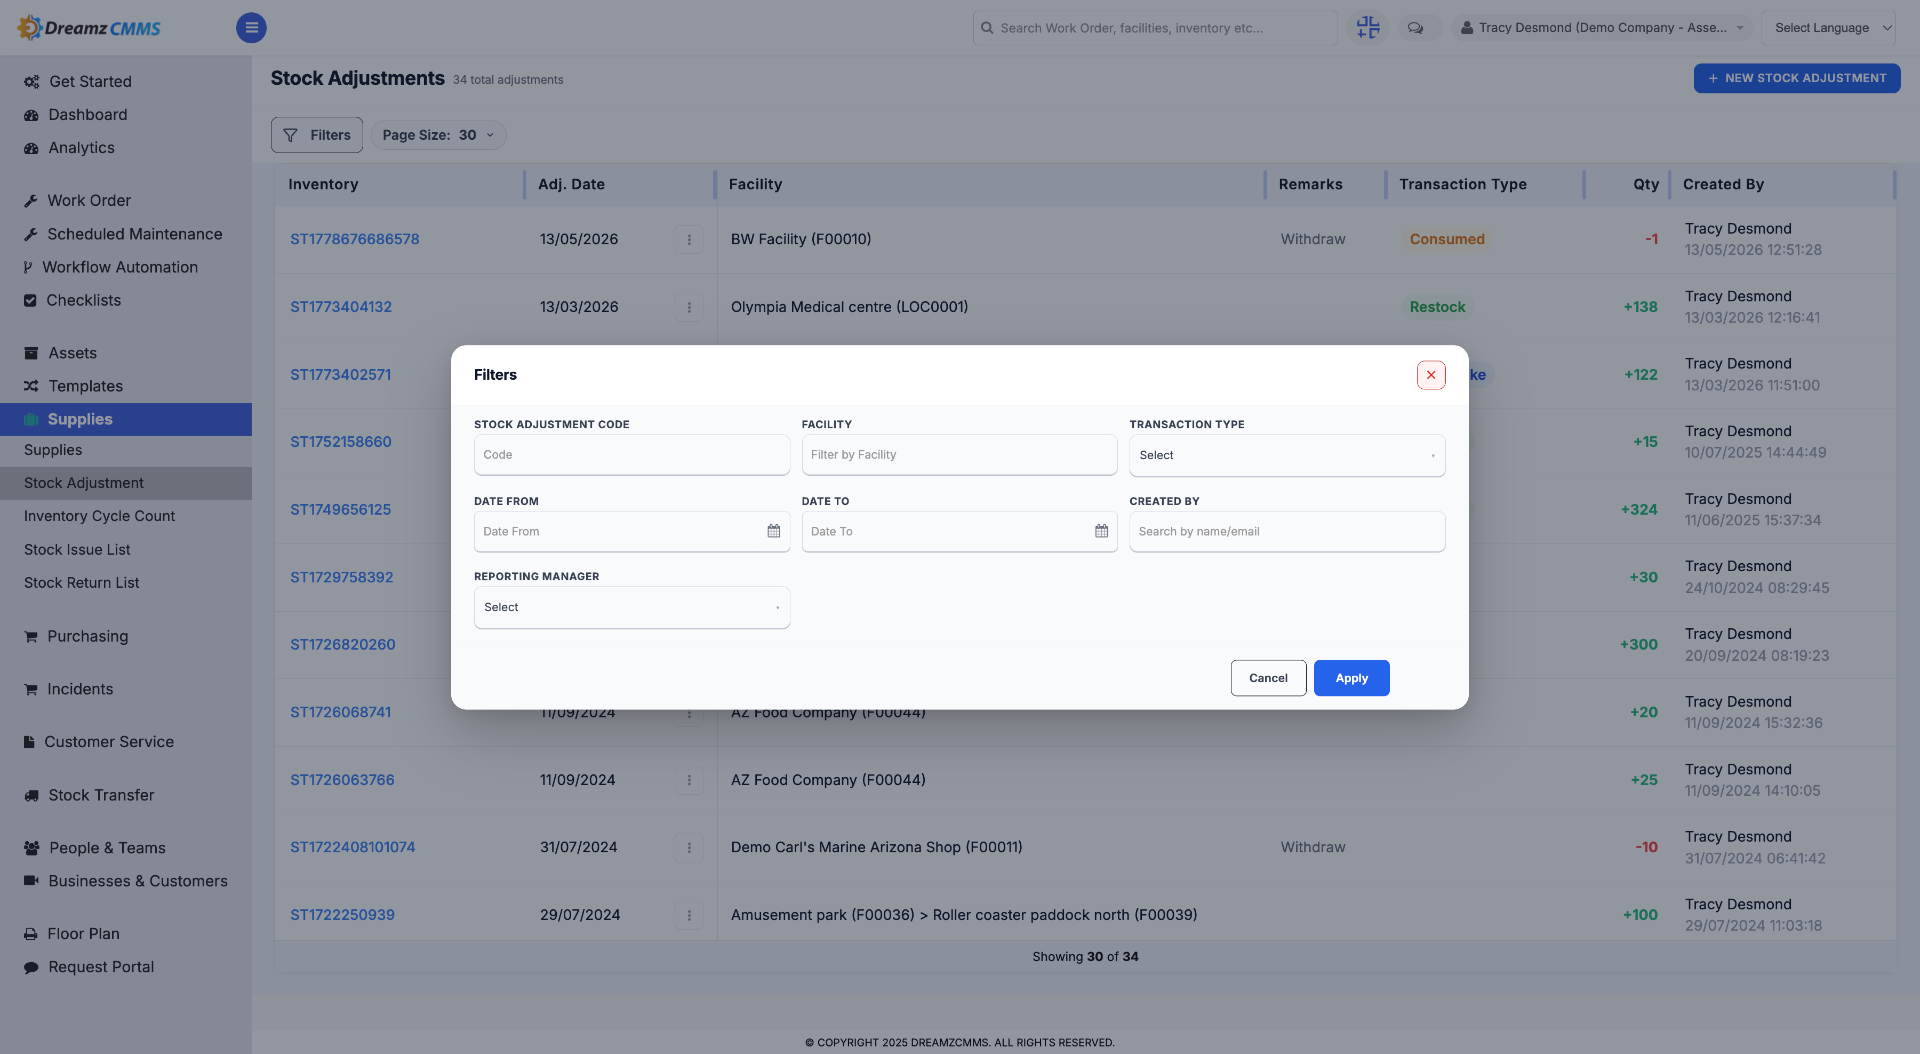This screenshot has height=1054, width=1920.
Task: Focus the Date From input
Action: click(631, 531)
